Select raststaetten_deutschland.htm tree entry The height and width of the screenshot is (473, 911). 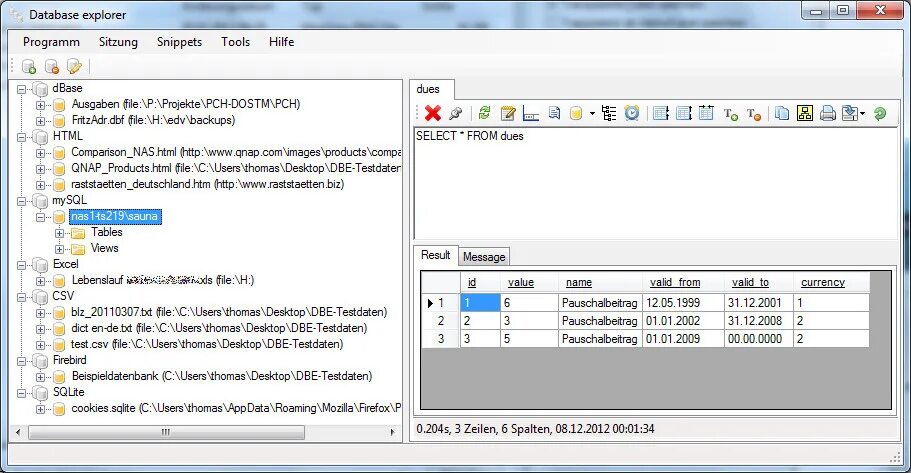207,184
